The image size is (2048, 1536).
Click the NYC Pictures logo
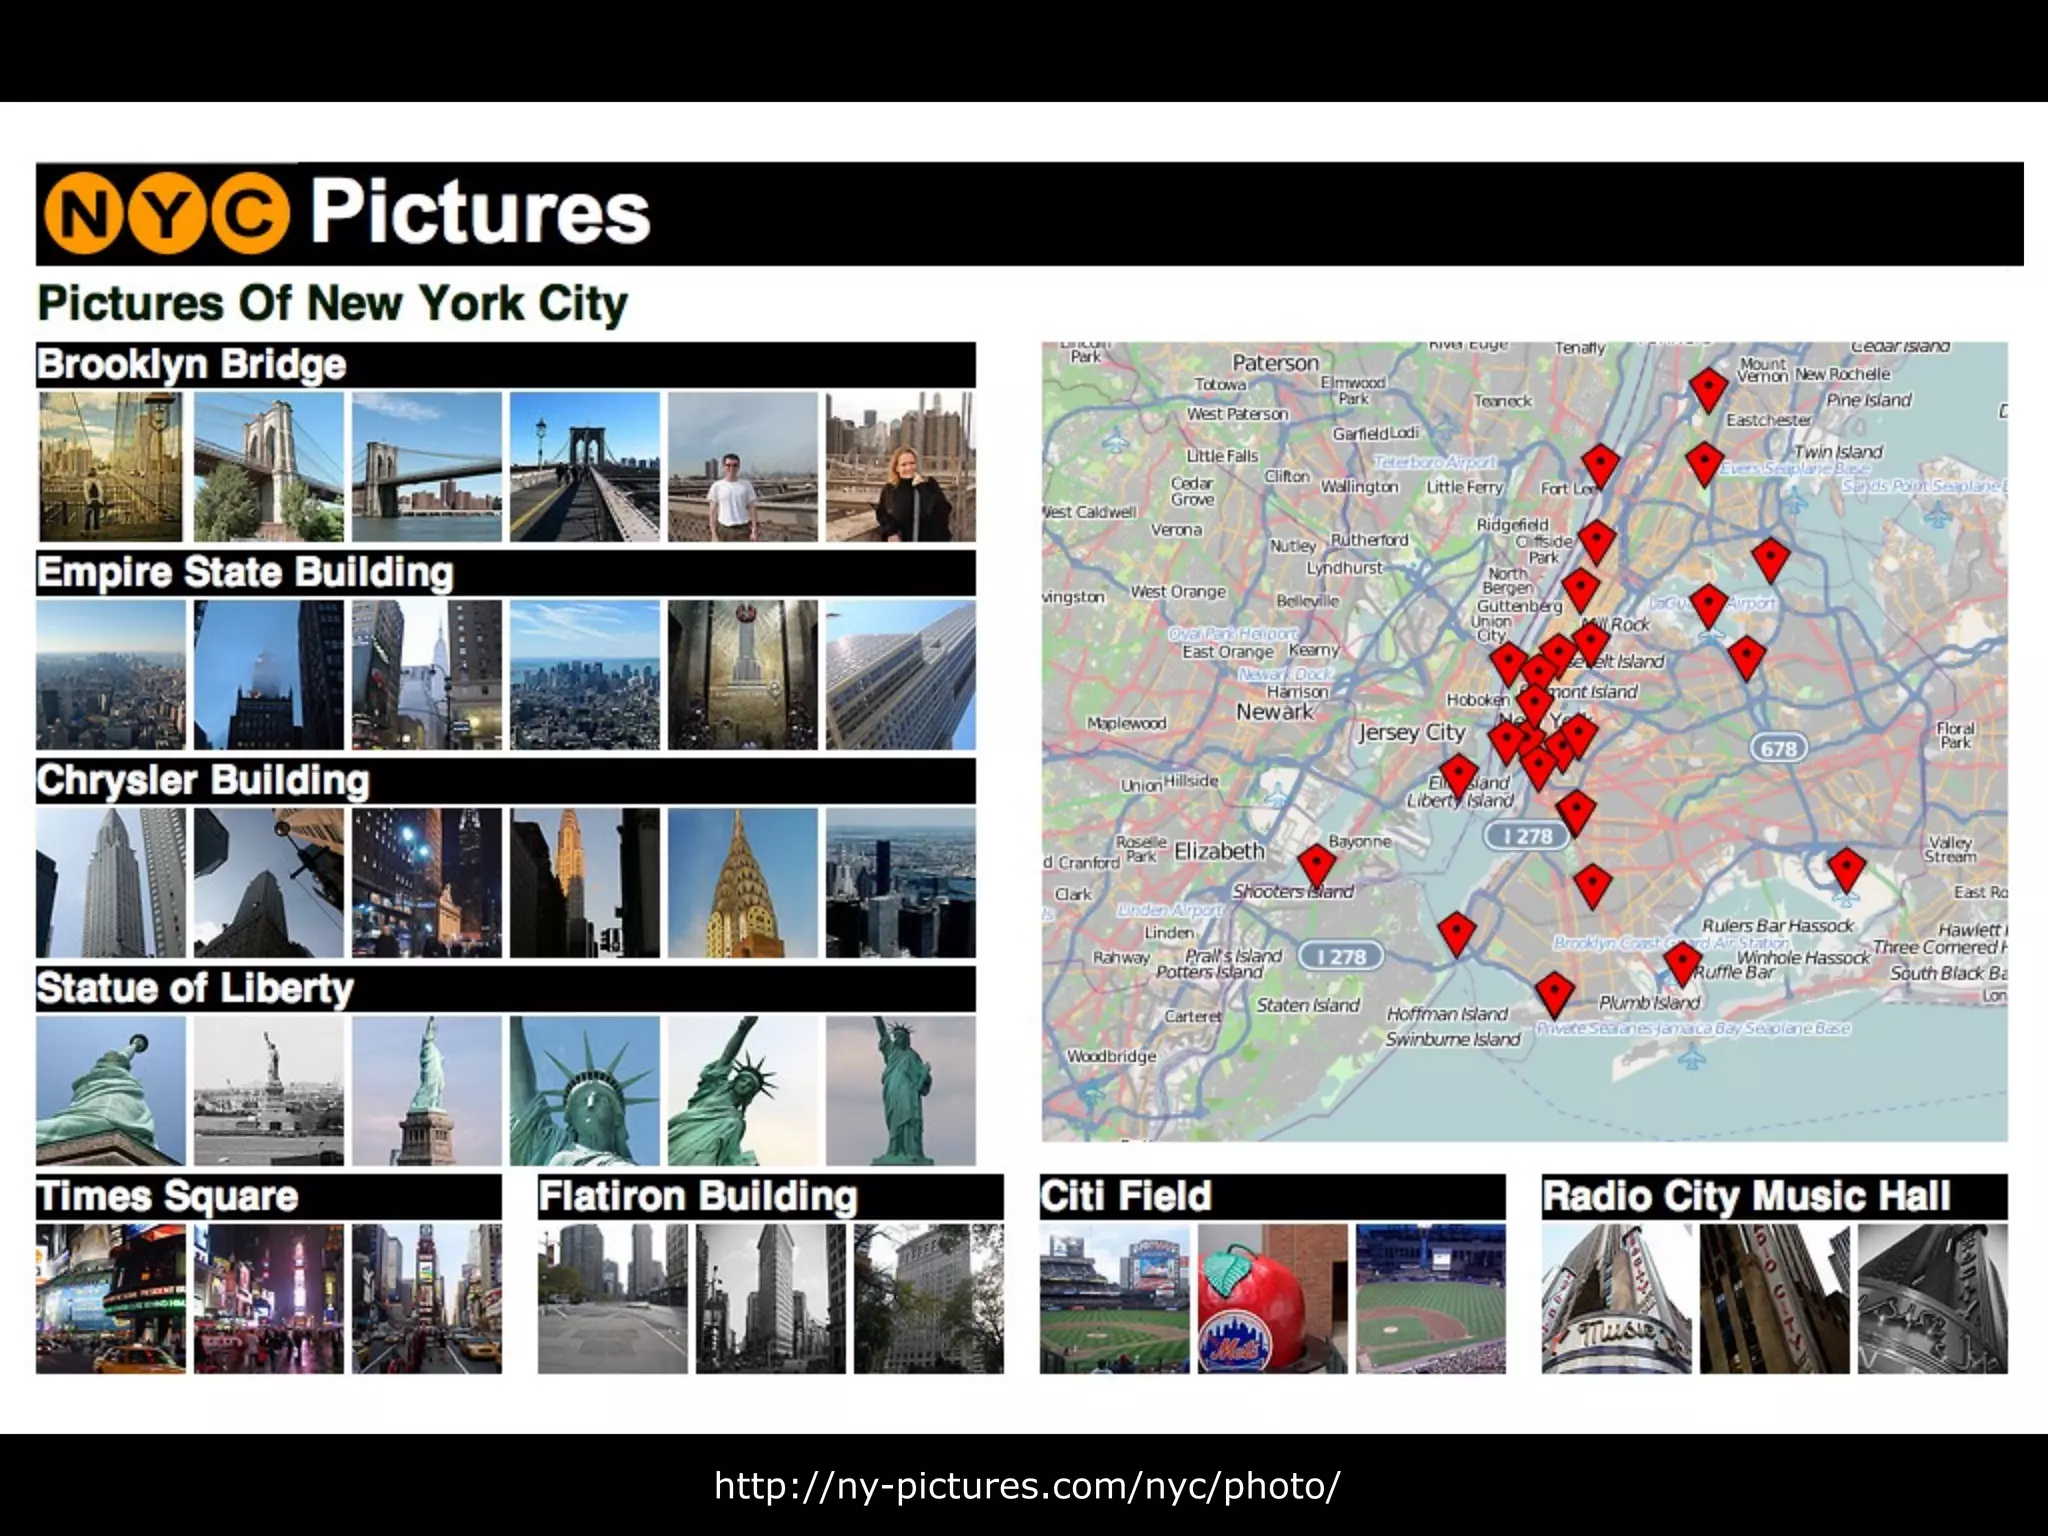pyautogui.click(x=347, y=213)
